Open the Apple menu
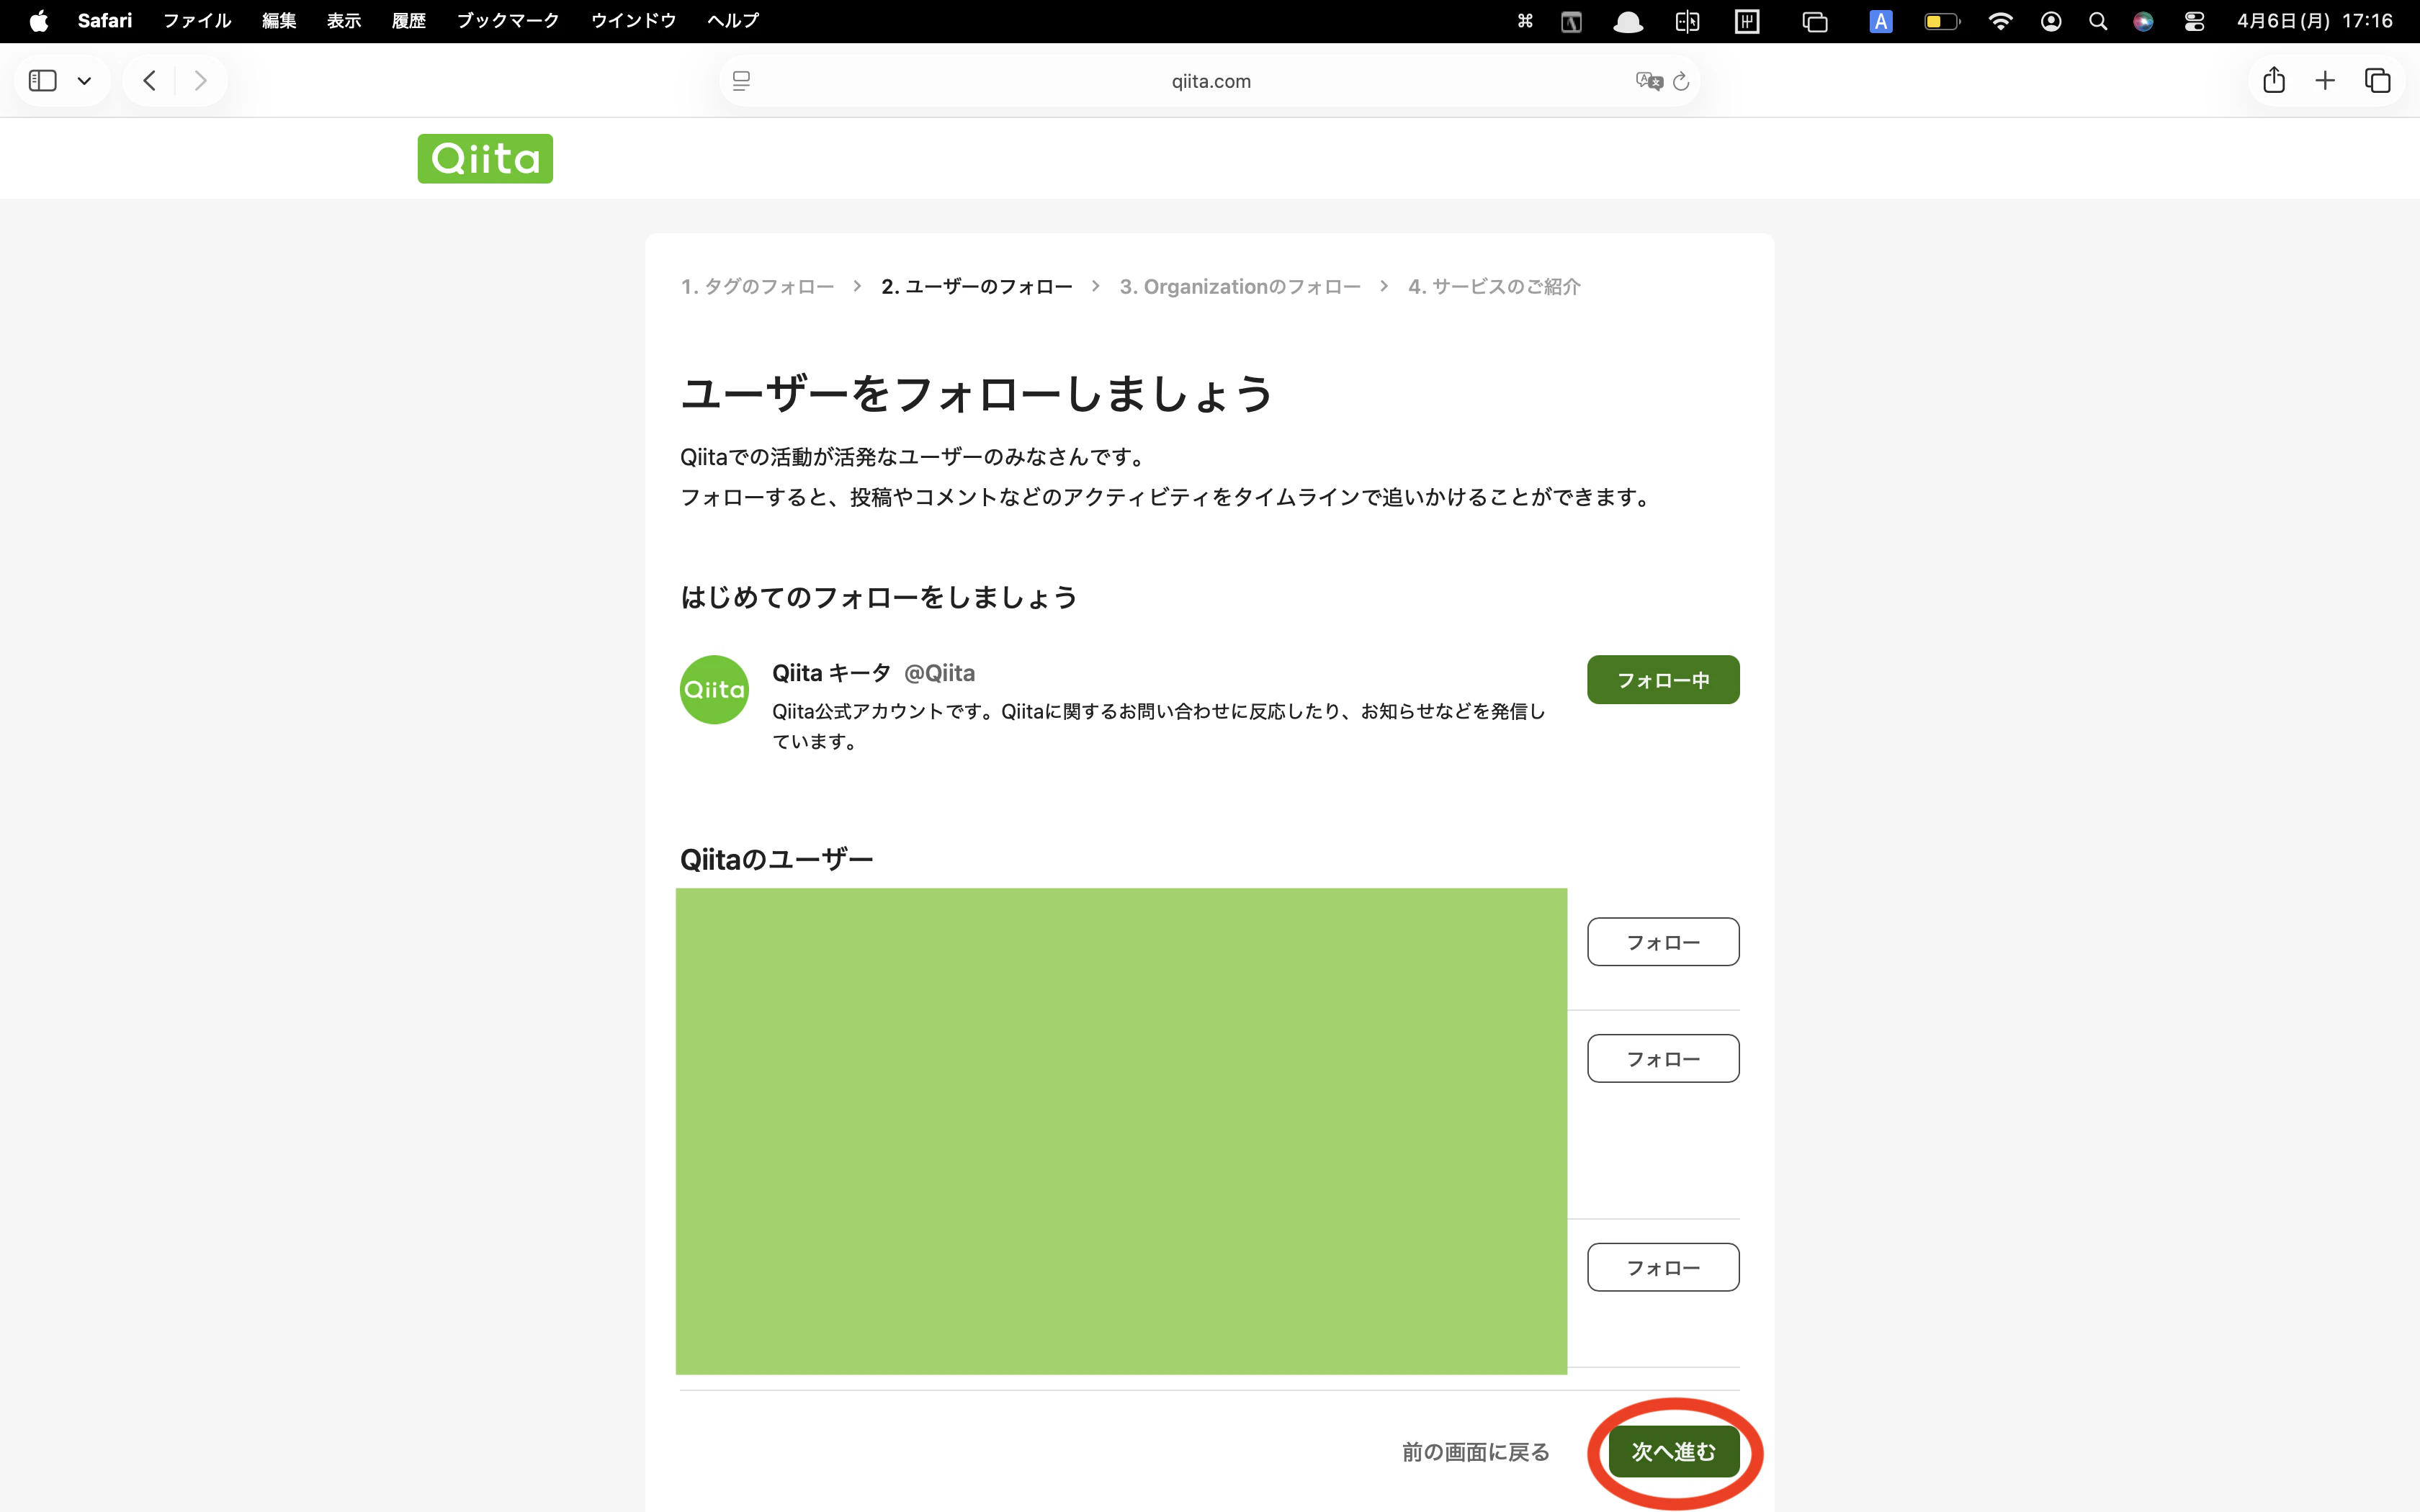2420x1512 pixels. (x=38, y=21)
